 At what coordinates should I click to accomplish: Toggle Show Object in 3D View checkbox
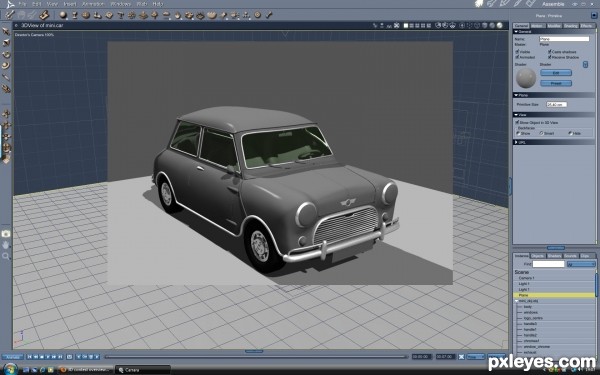point(517,122)
